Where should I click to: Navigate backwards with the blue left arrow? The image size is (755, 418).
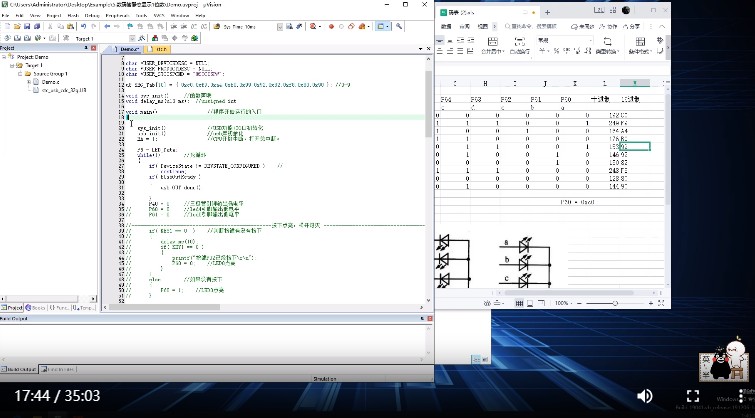point(107,26)
